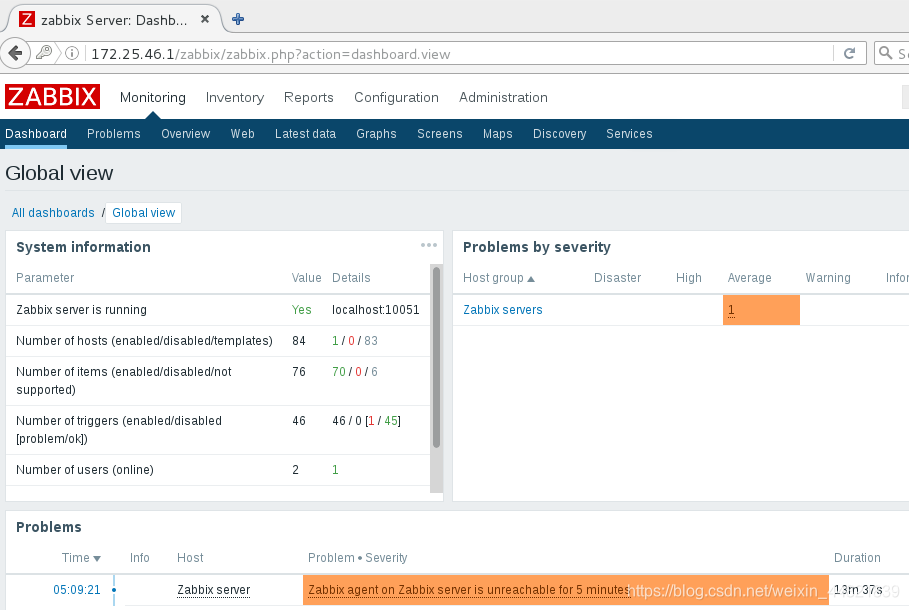Go to the Overview submenu tab
Image resolution: width=909 pixels, height=610 pixels.
tap(186, 133)
